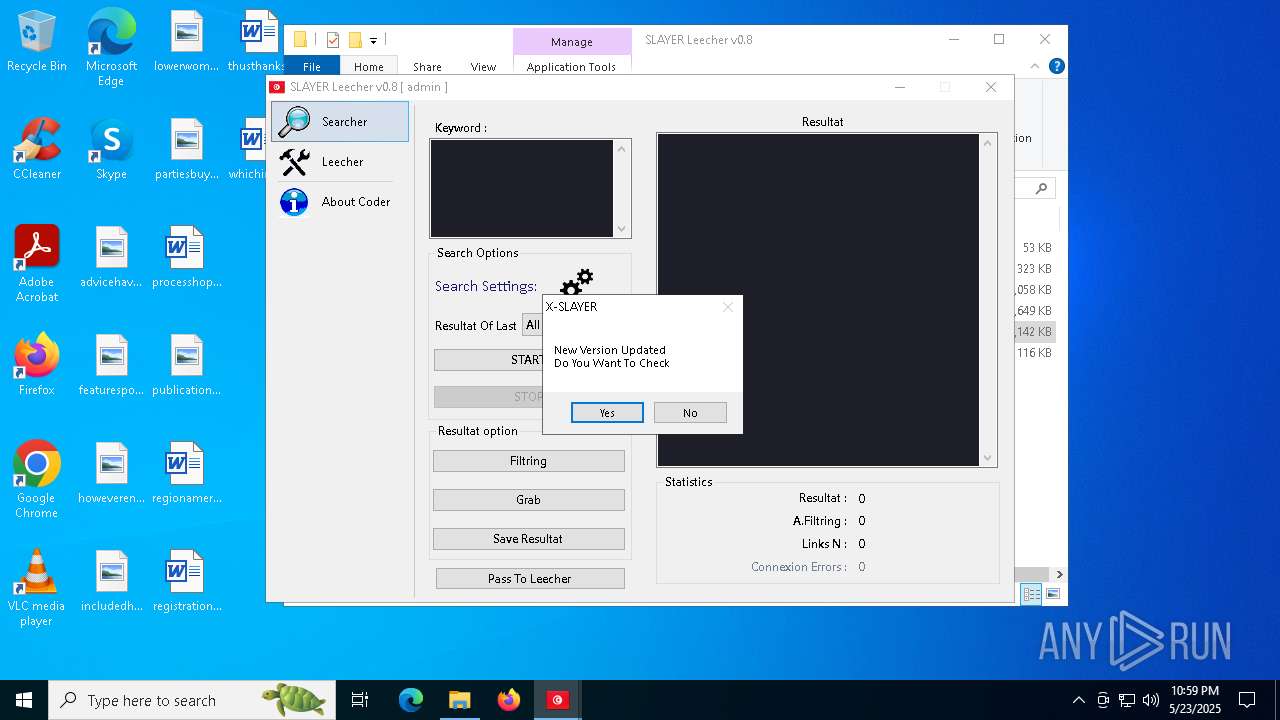Click the taskbar search box
This screenshot has height=720, width=1280.
(x=192, y=700)
